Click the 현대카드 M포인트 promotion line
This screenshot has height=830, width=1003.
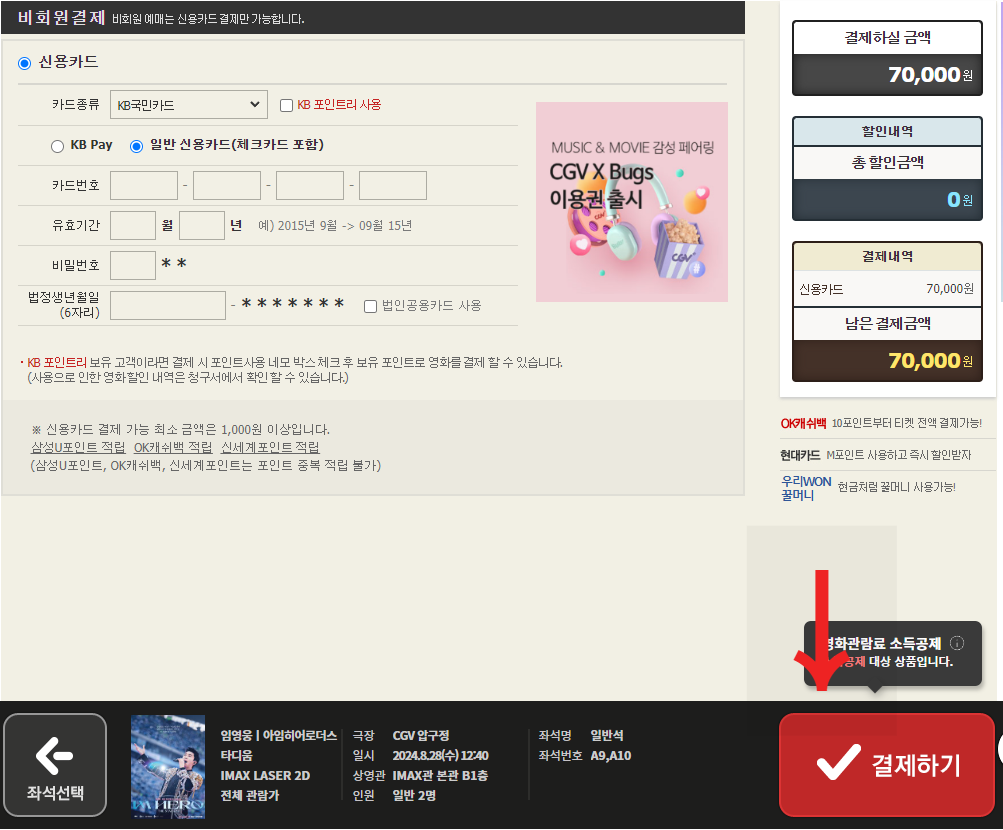[875, 455]
